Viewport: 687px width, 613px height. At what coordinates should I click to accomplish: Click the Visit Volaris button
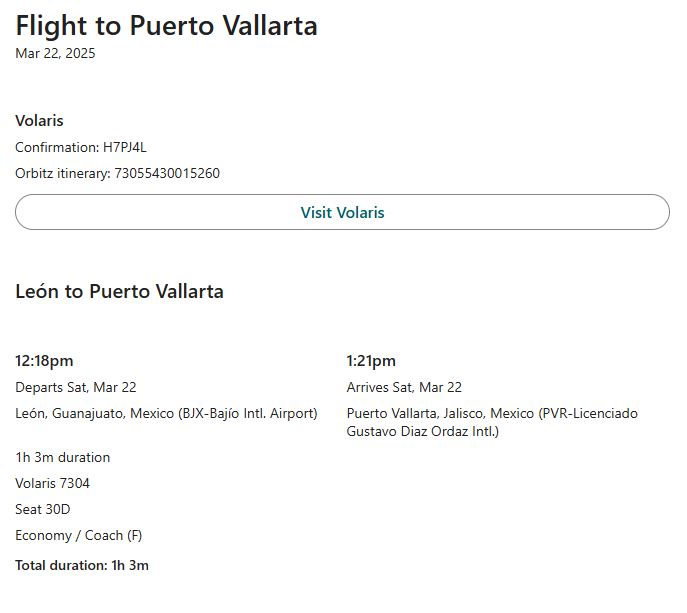click(342, 213)
